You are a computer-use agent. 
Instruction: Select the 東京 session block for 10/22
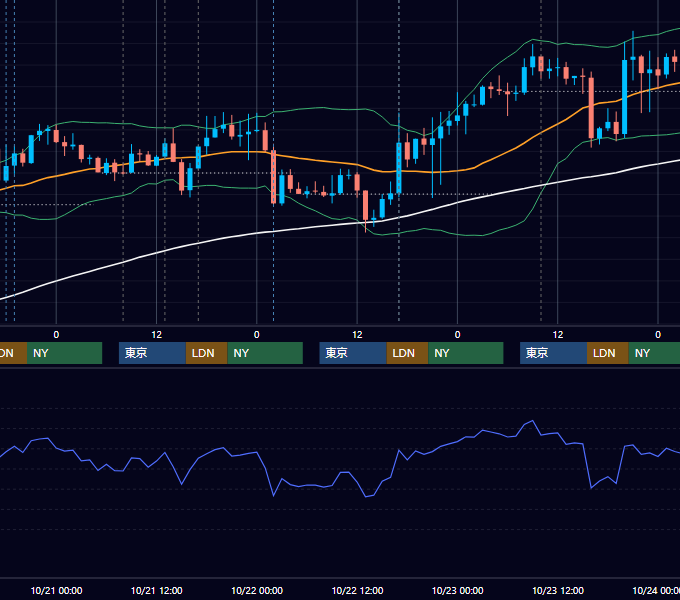pyautogui.click(x=353, y=353)
